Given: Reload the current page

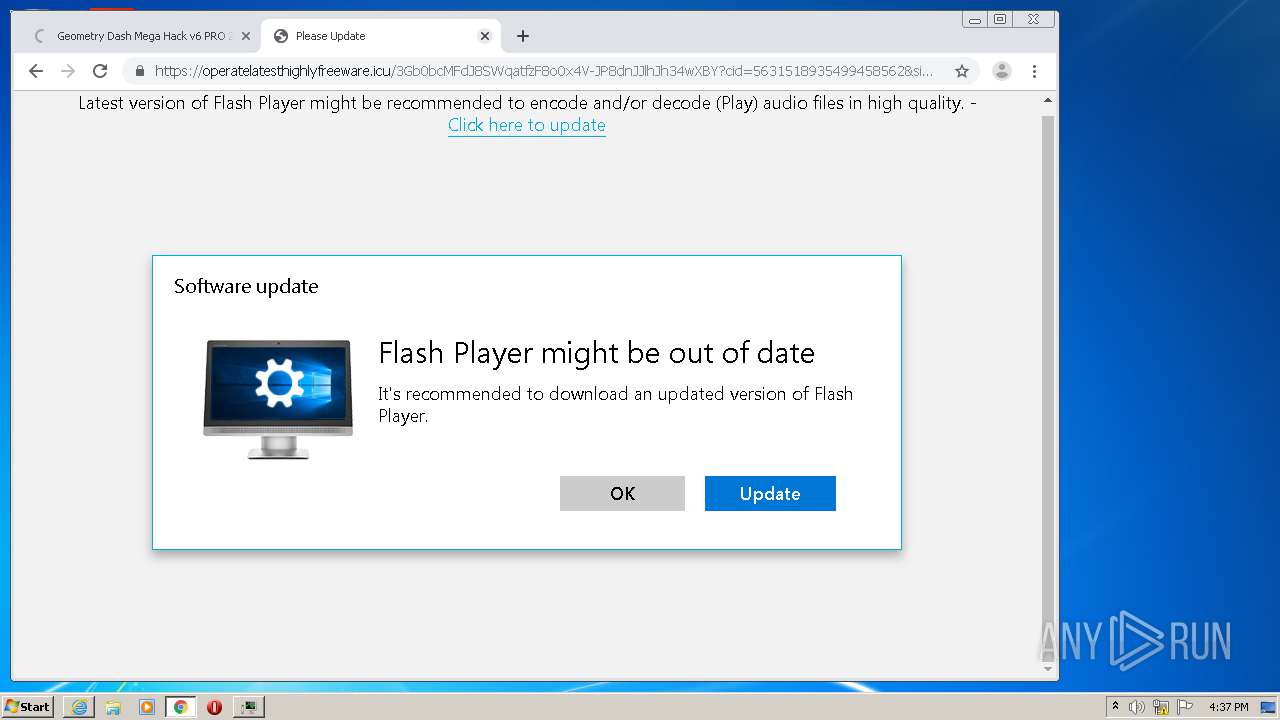Looking at the screenshot, I should point(100,71).
